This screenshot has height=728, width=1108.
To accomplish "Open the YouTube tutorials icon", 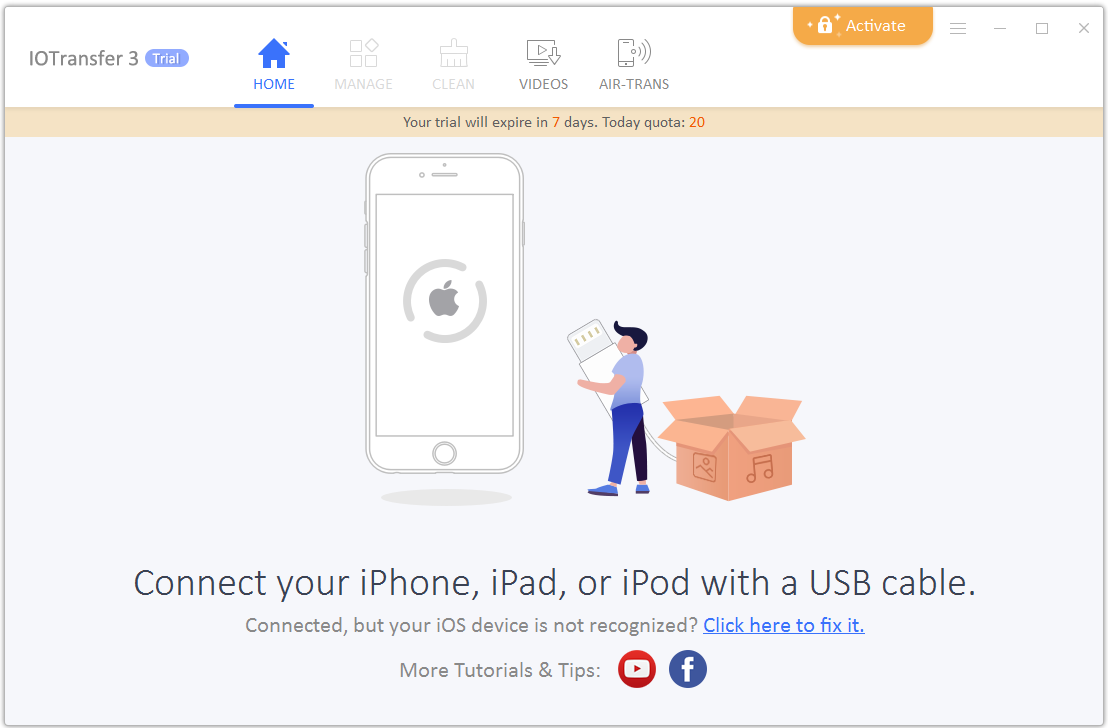I will [x=637, y=669].
